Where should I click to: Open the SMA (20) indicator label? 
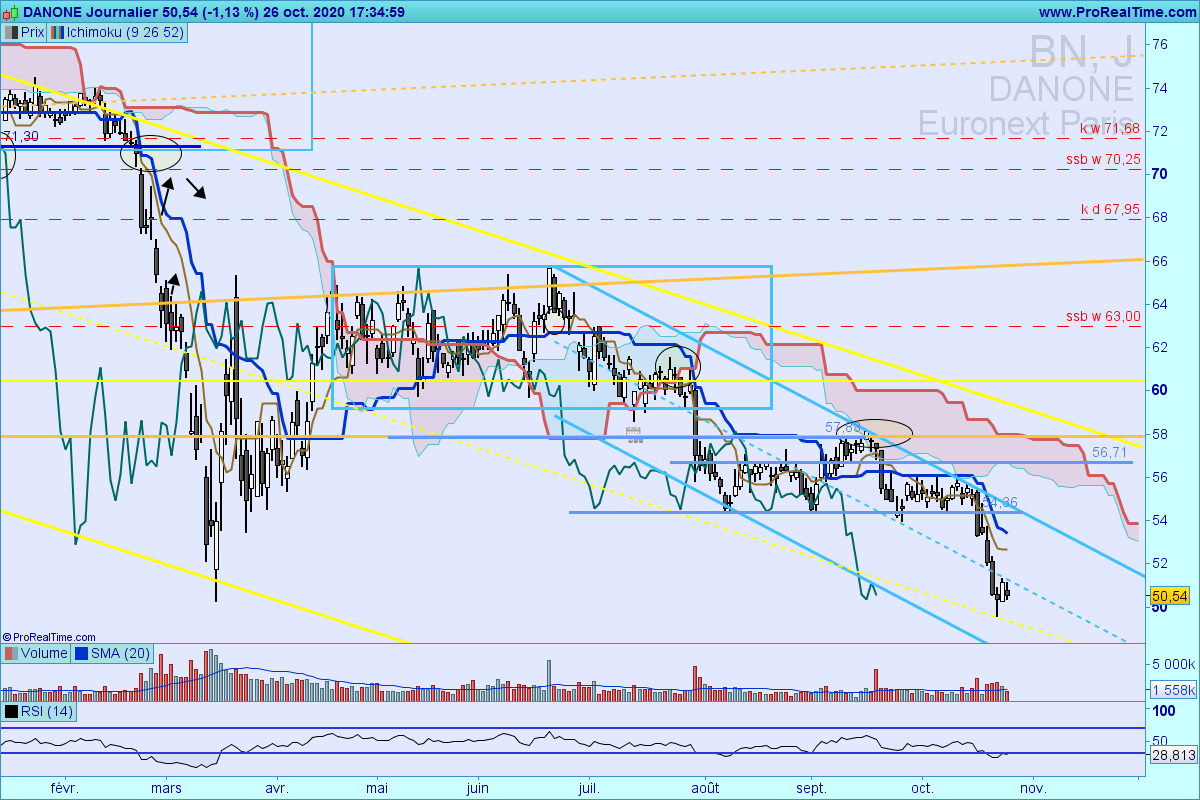pos(120,654)
